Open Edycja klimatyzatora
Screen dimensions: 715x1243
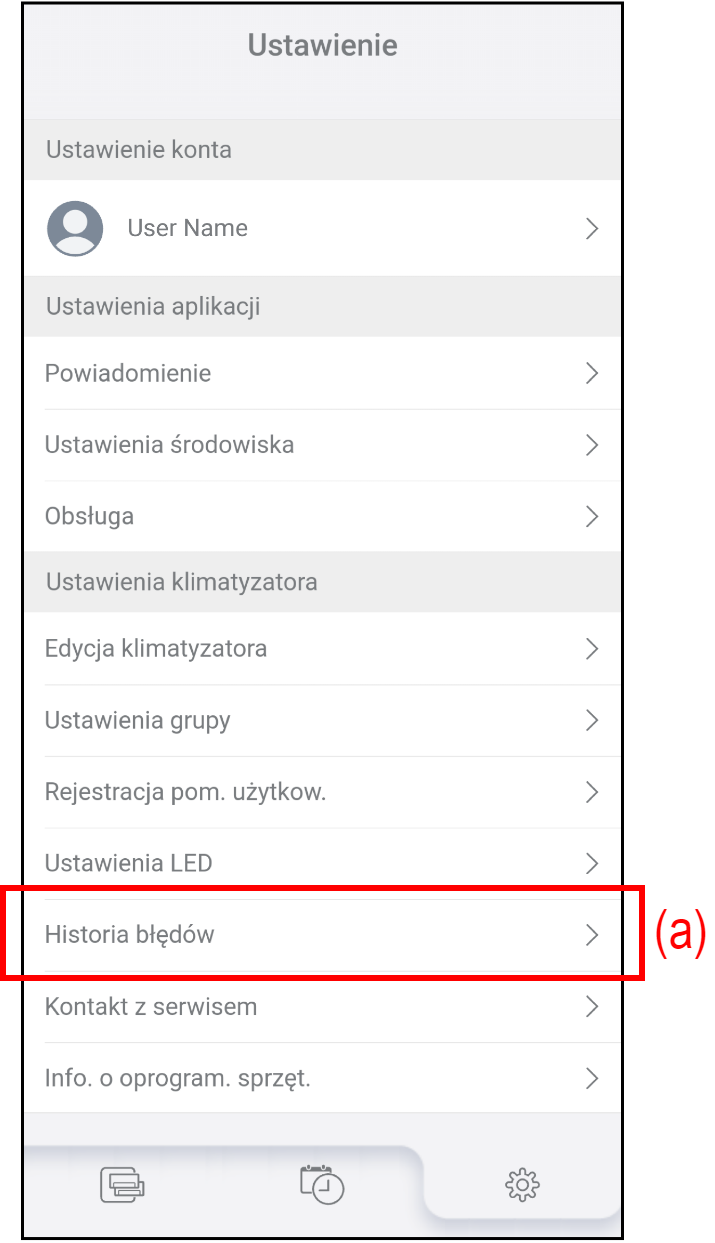pyautogui.click(x=156, y=649)
